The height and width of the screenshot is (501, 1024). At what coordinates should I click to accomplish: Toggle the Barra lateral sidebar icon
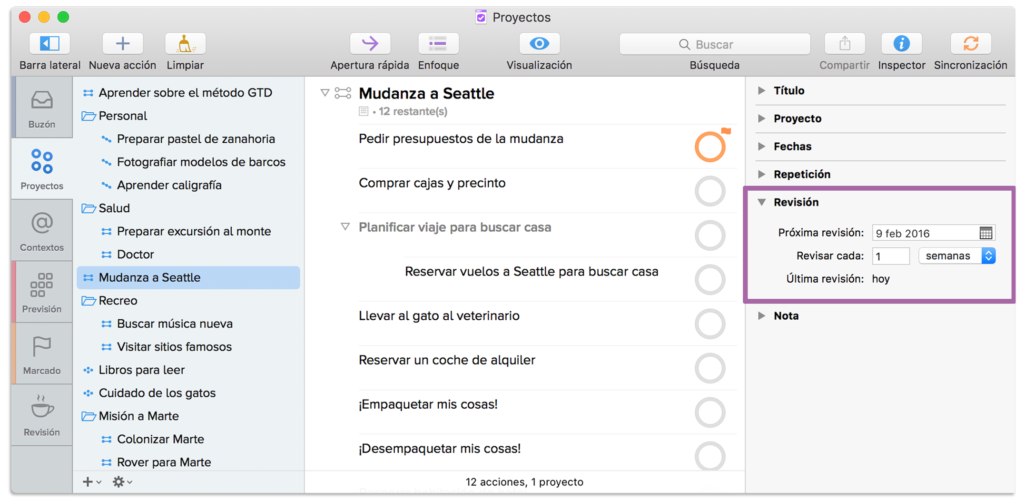point(49,44)
